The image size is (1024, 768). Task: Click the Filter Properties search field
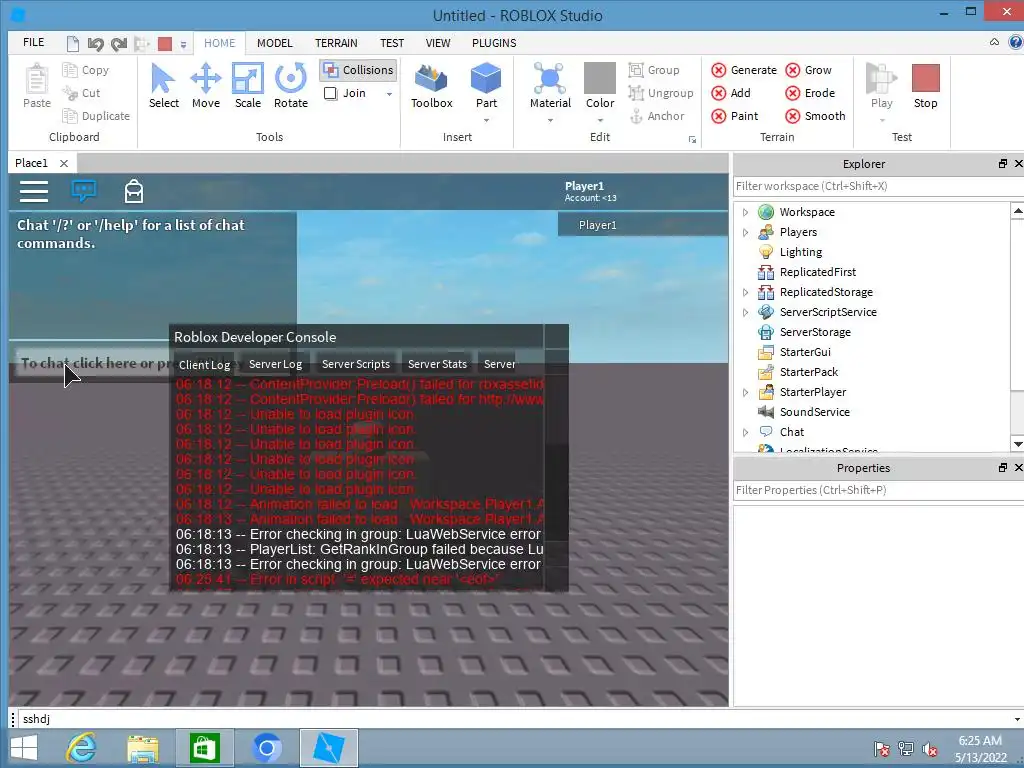[875, 490]
